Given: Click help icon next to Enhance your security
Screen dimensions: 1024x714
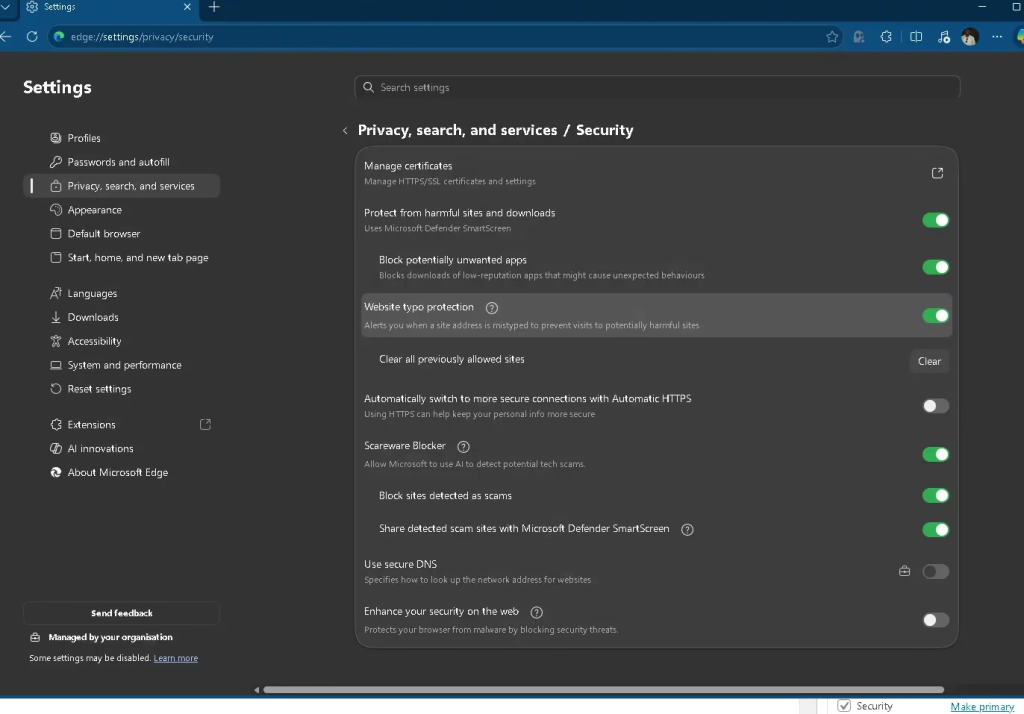Looking at the screenshot, I should [x=537, y=612].
